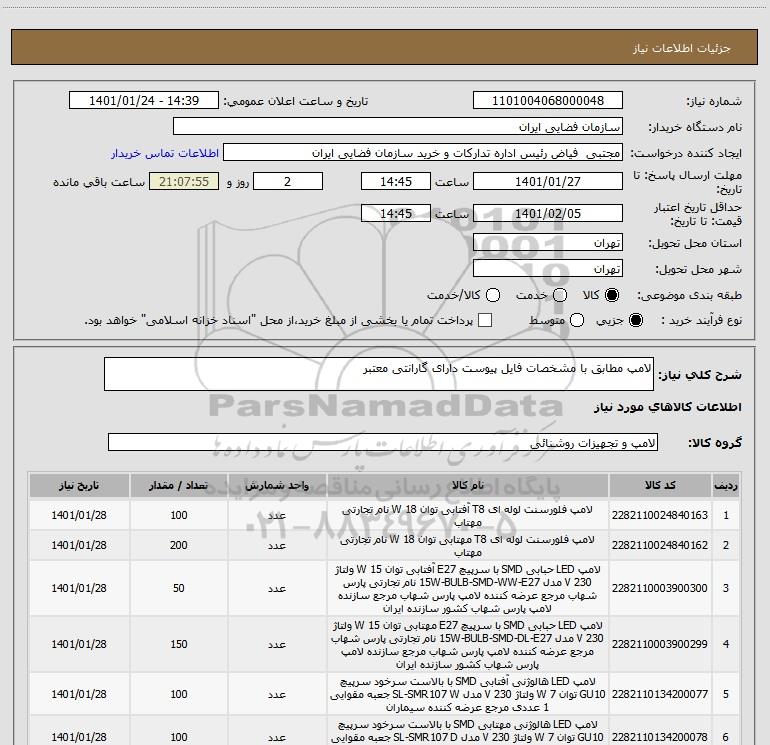Viewport: 770px width, 745px height.
Task: Select the خدمت radio button
Action: tap(560, 295)
